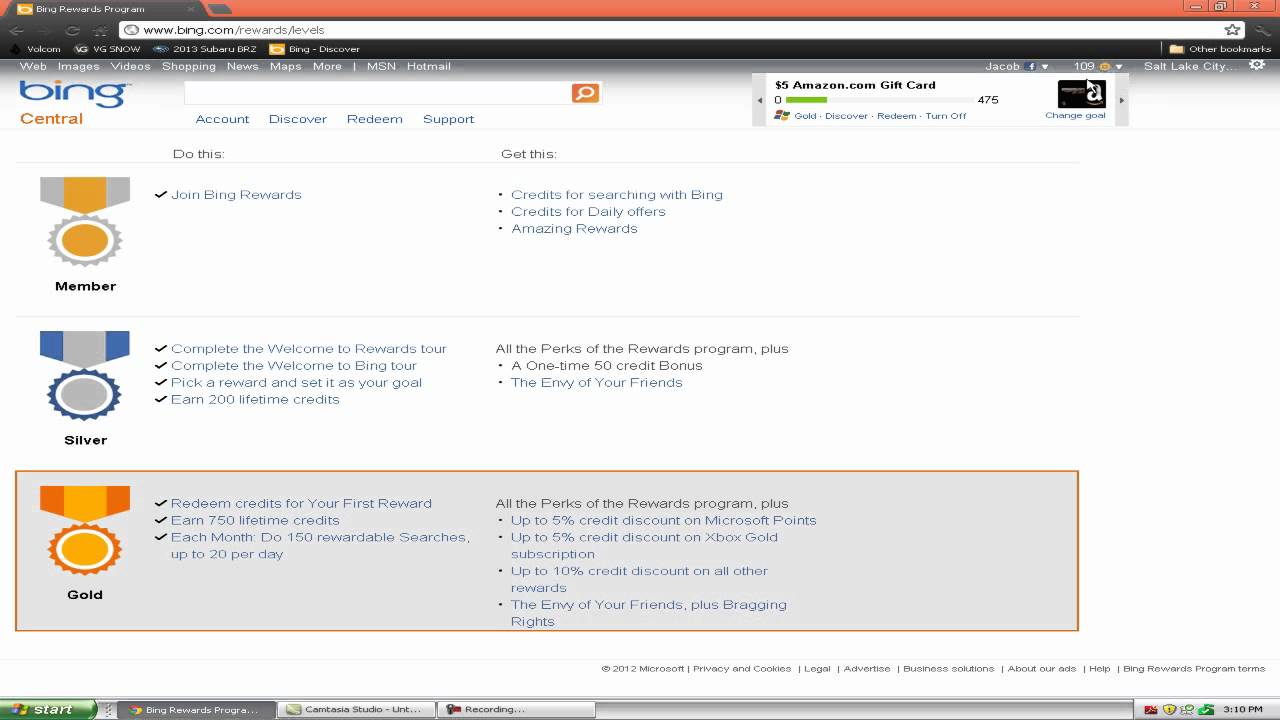Go to Images in Bing header
This screenshot has height=720, width=1280.
click(78, 66)
